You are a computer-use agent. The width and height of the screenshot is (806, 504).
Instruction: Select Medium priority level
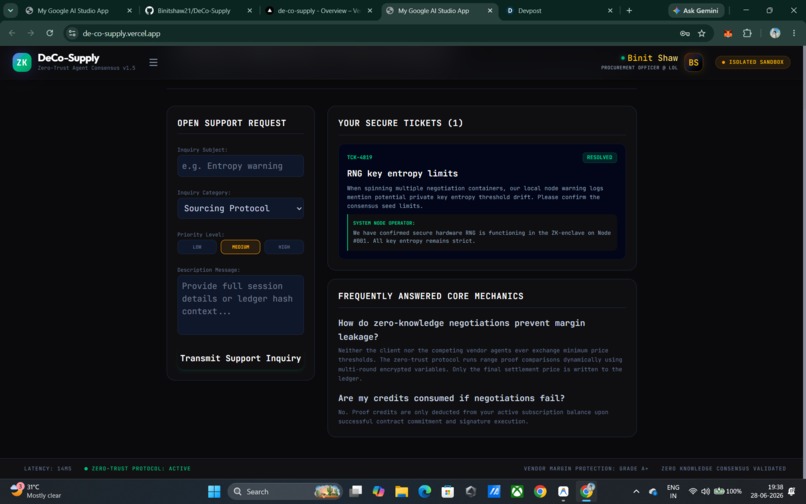pyautogui.click(x=241, y=247)
